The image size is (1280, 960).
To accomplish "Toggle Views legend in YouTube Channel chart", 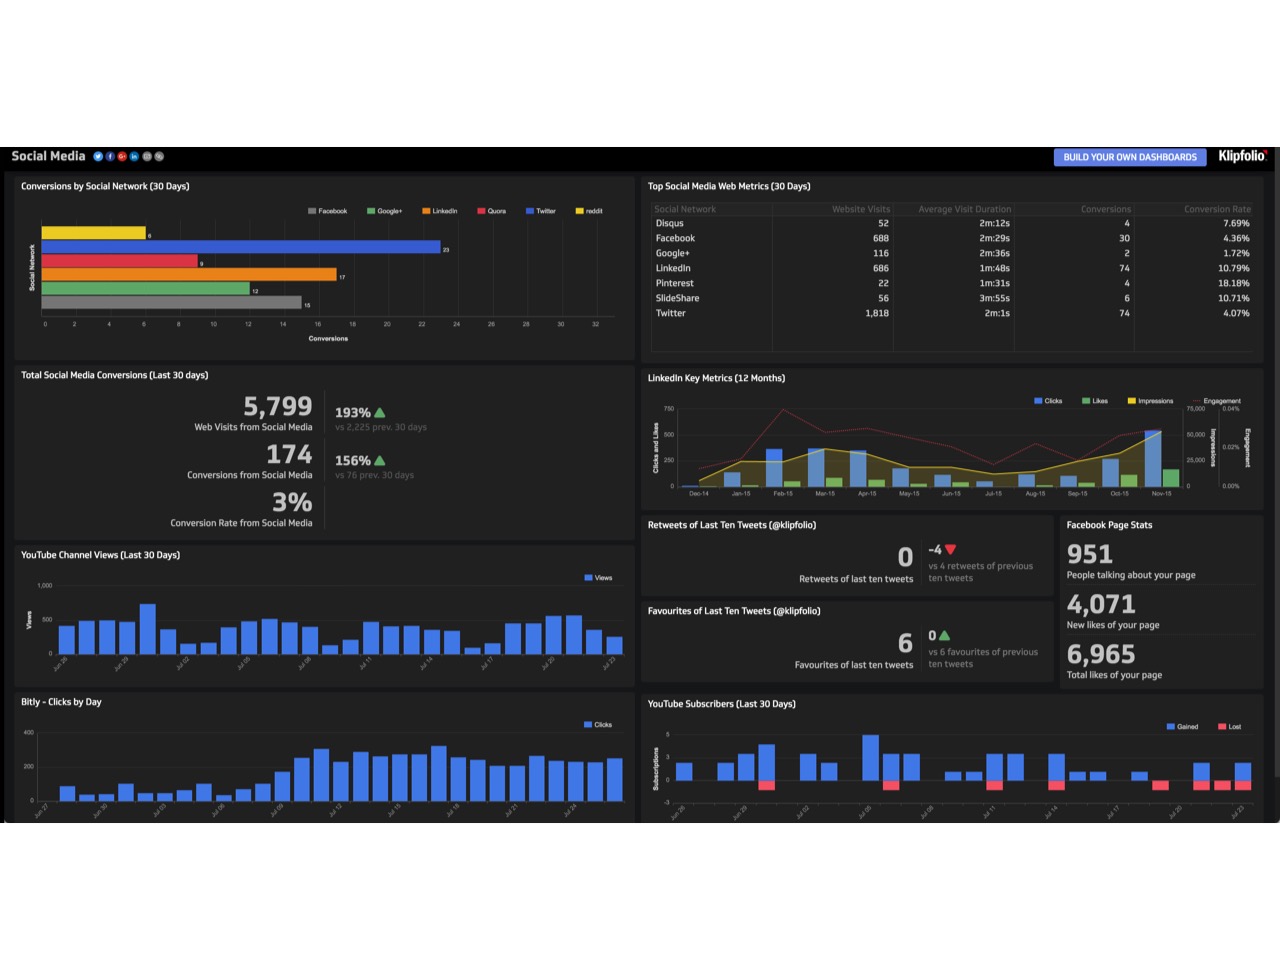I will [598, 578].
